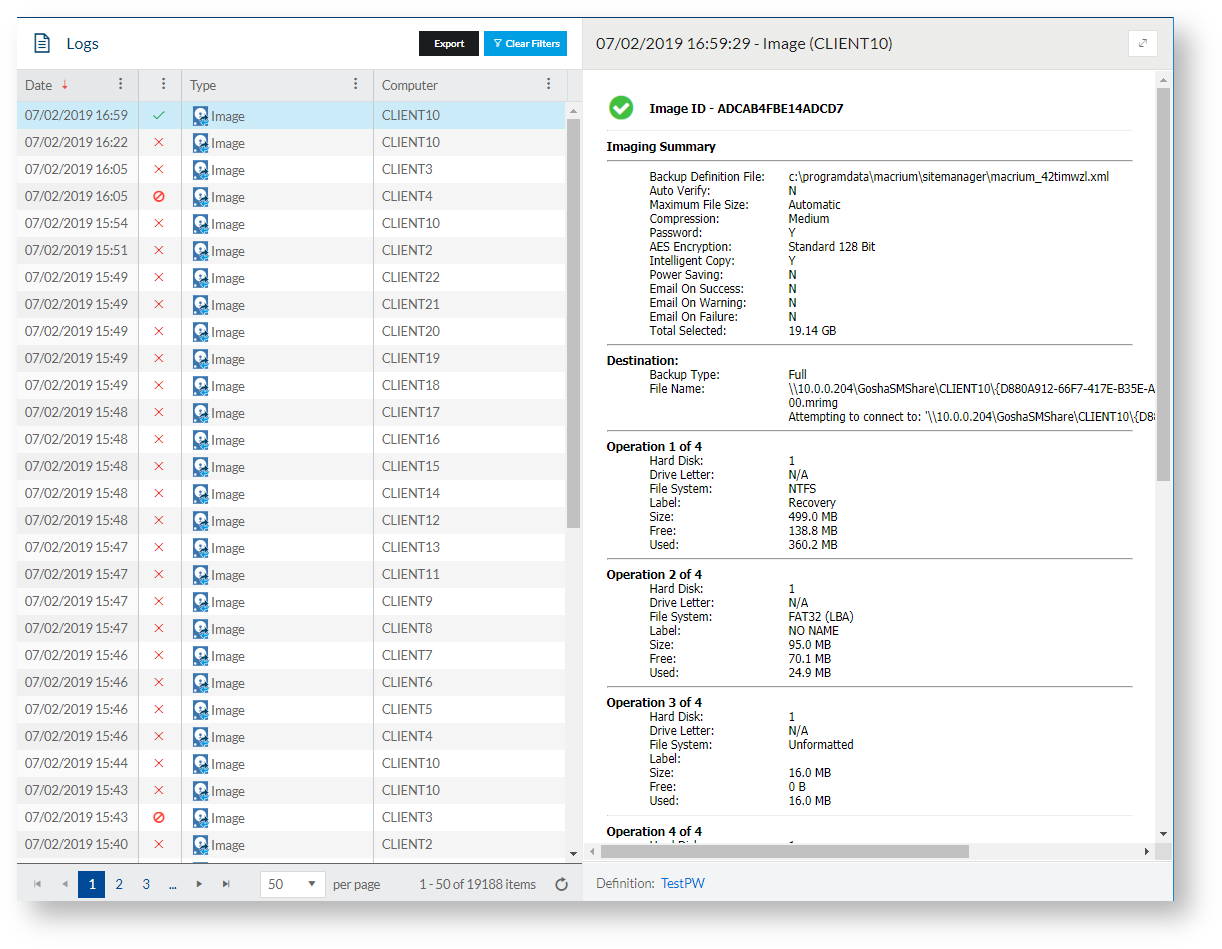Sort the logs by the Date column header

click(39, 85)
